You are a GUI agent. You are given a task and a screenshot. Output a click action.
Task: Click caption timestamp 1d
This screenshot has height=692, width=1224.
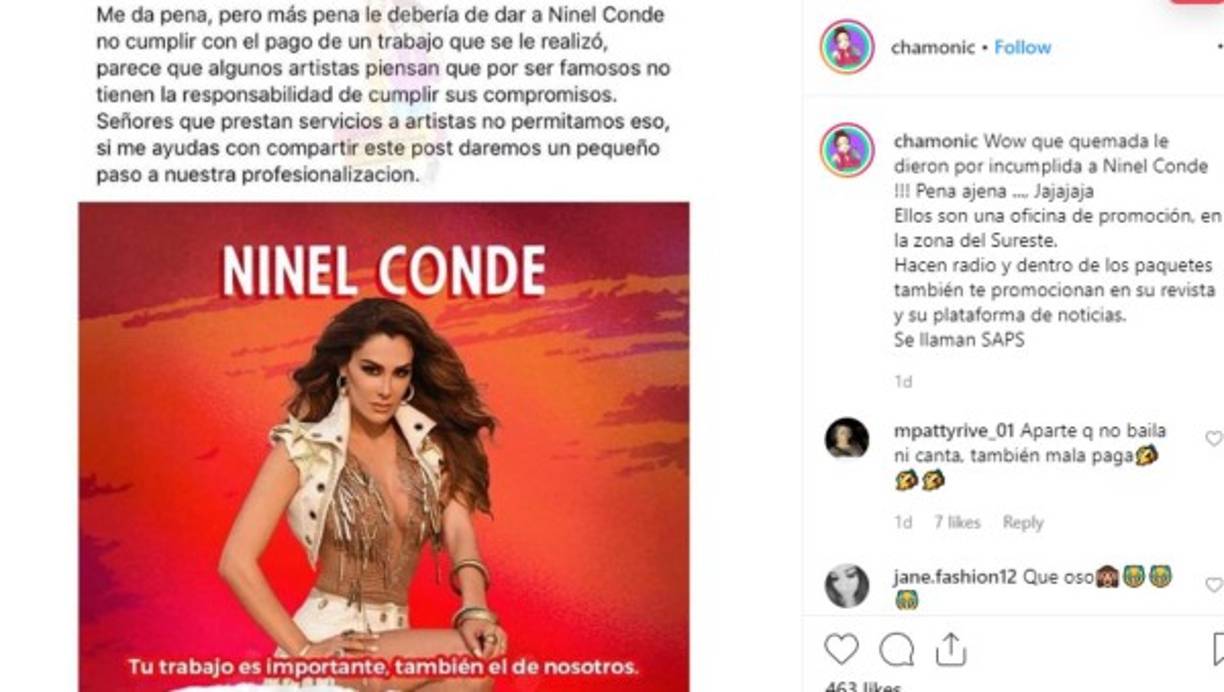(903, 382)
